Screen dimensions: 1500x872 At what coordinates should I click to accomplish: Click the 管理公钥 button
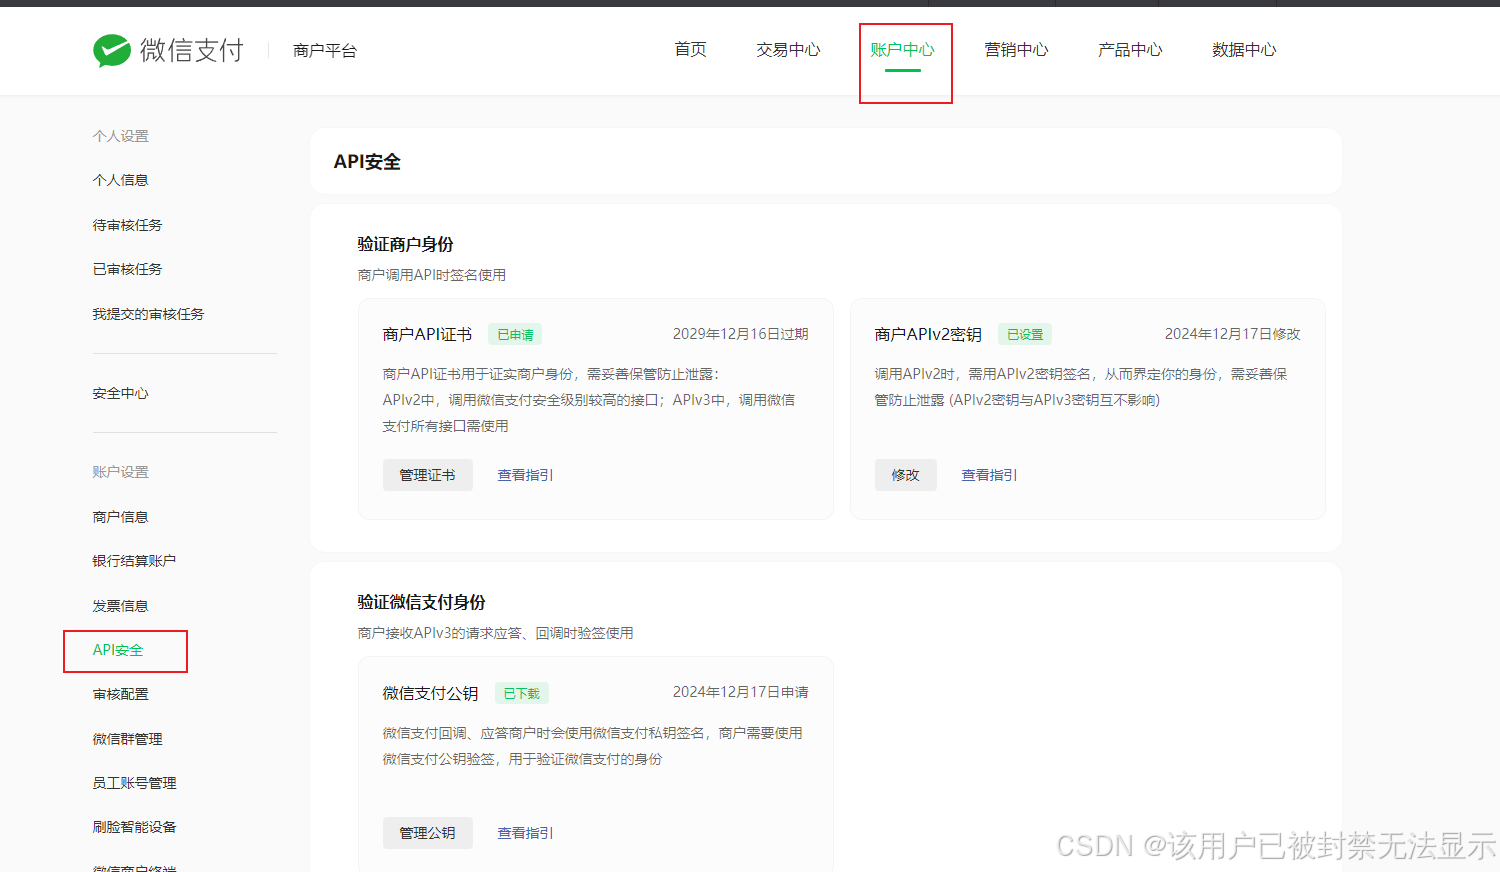coord(428,833)
